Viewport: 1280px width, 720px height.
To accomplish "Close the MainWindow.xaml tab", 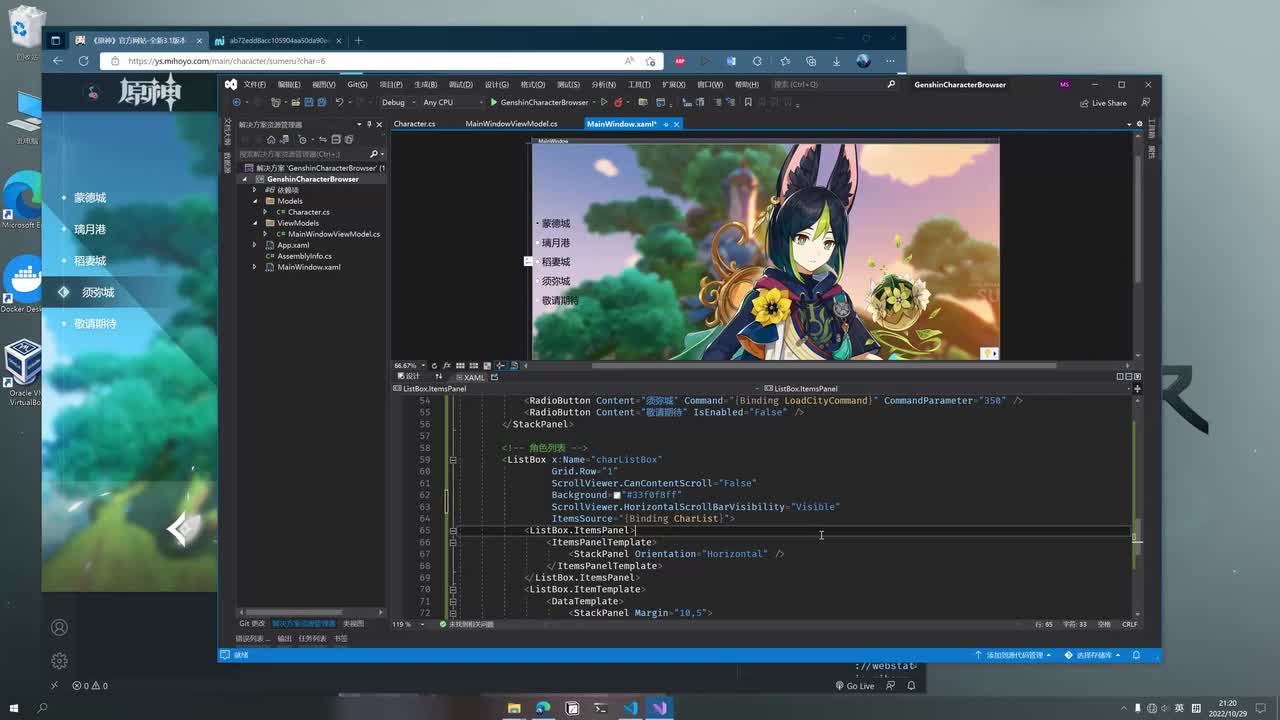I will pyautogui.click(x=677, y=124).
